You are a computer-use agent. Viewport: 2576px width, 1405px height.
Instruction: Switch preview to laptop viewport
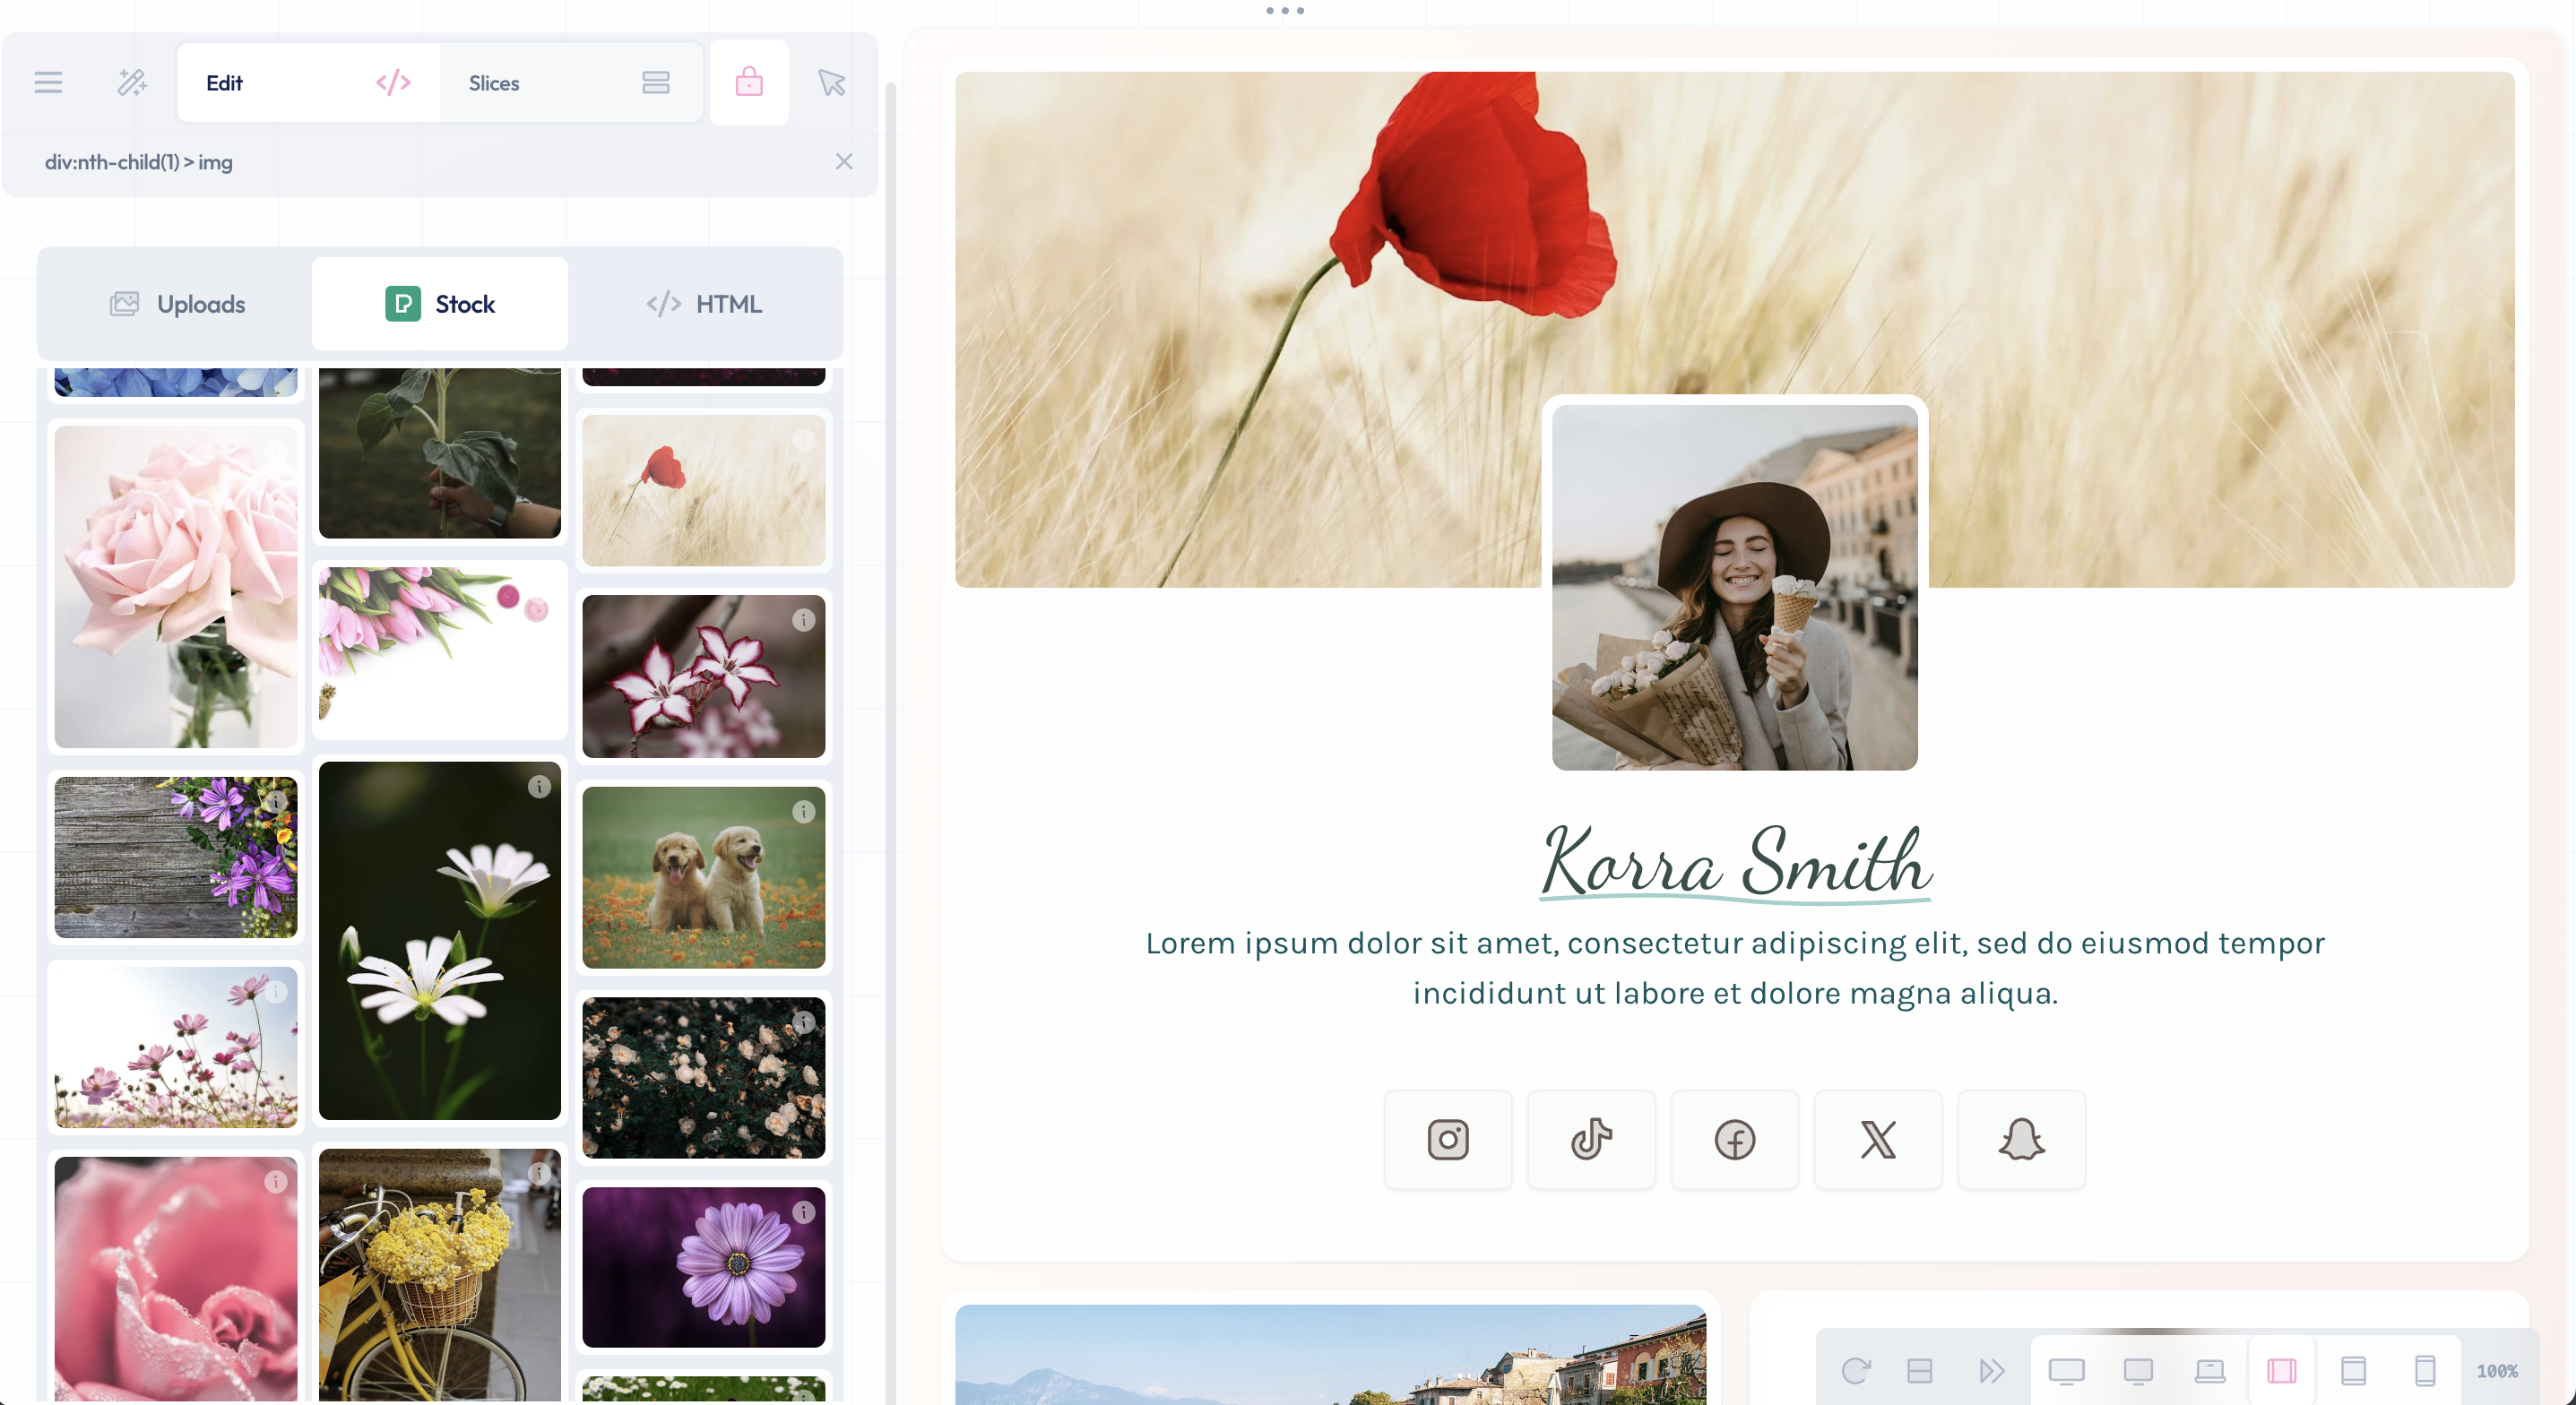point(2209,1370)
